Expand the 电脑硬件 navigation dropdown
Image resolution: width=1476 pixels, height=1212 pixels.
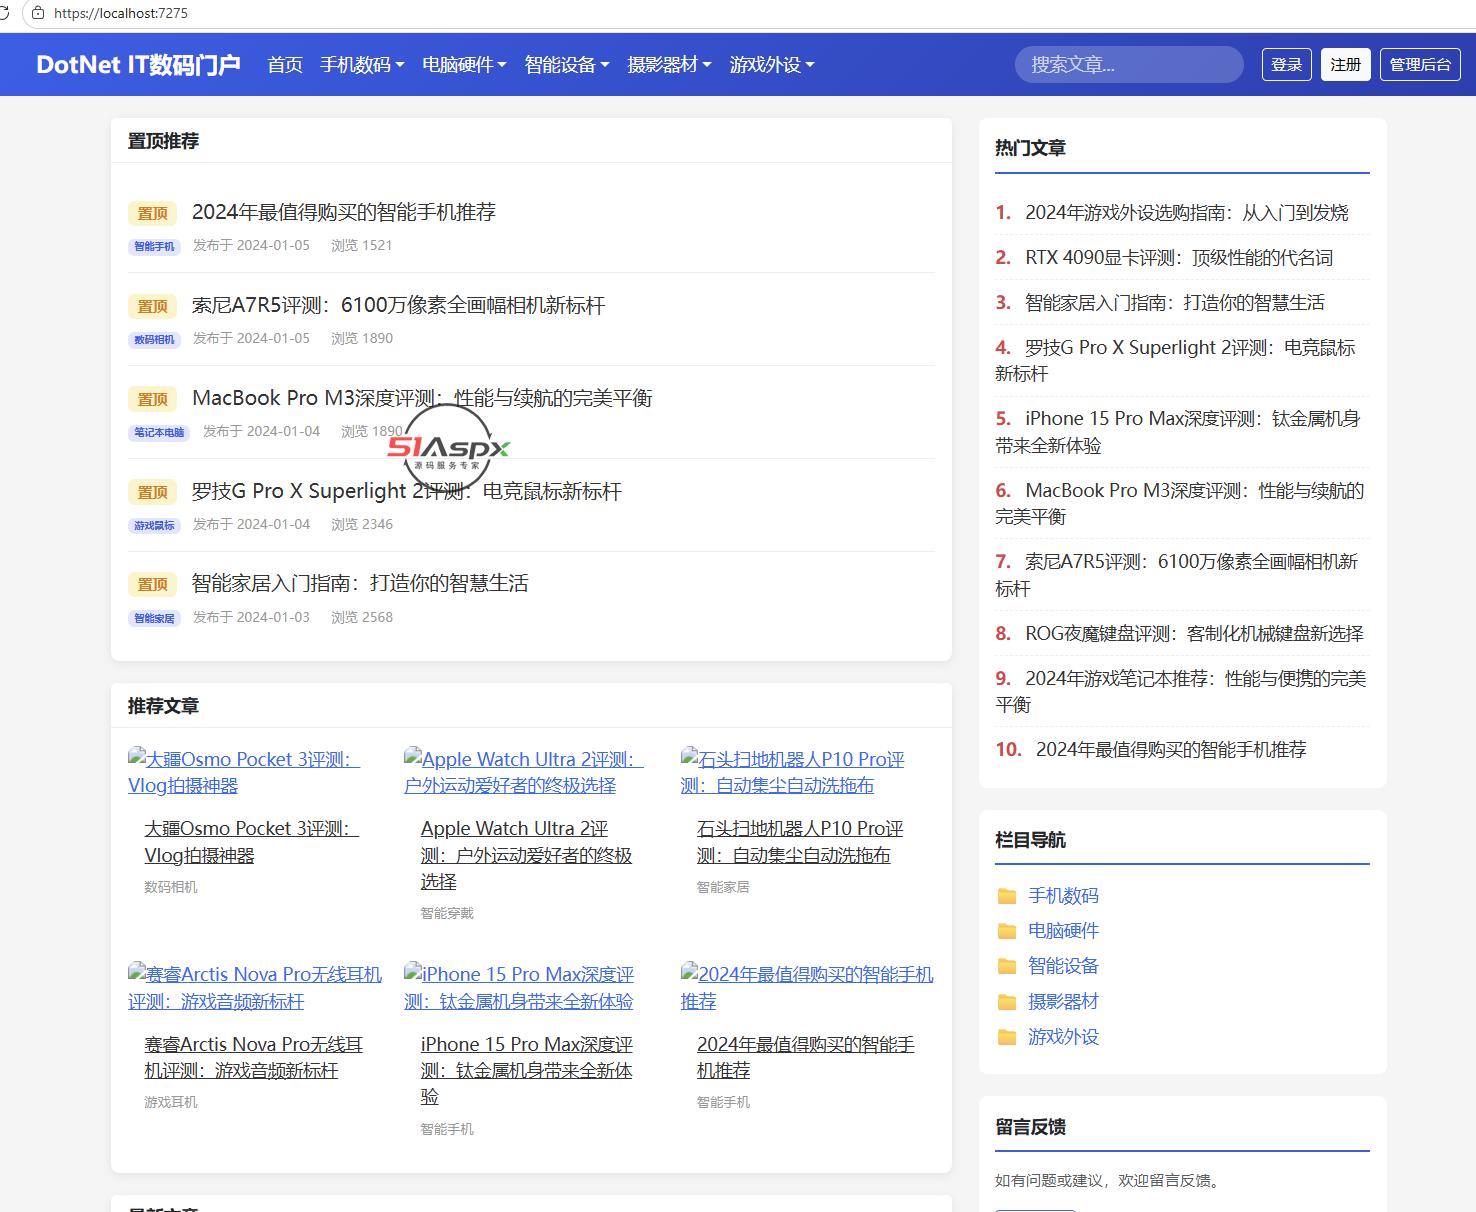click(x=464, y=65)
